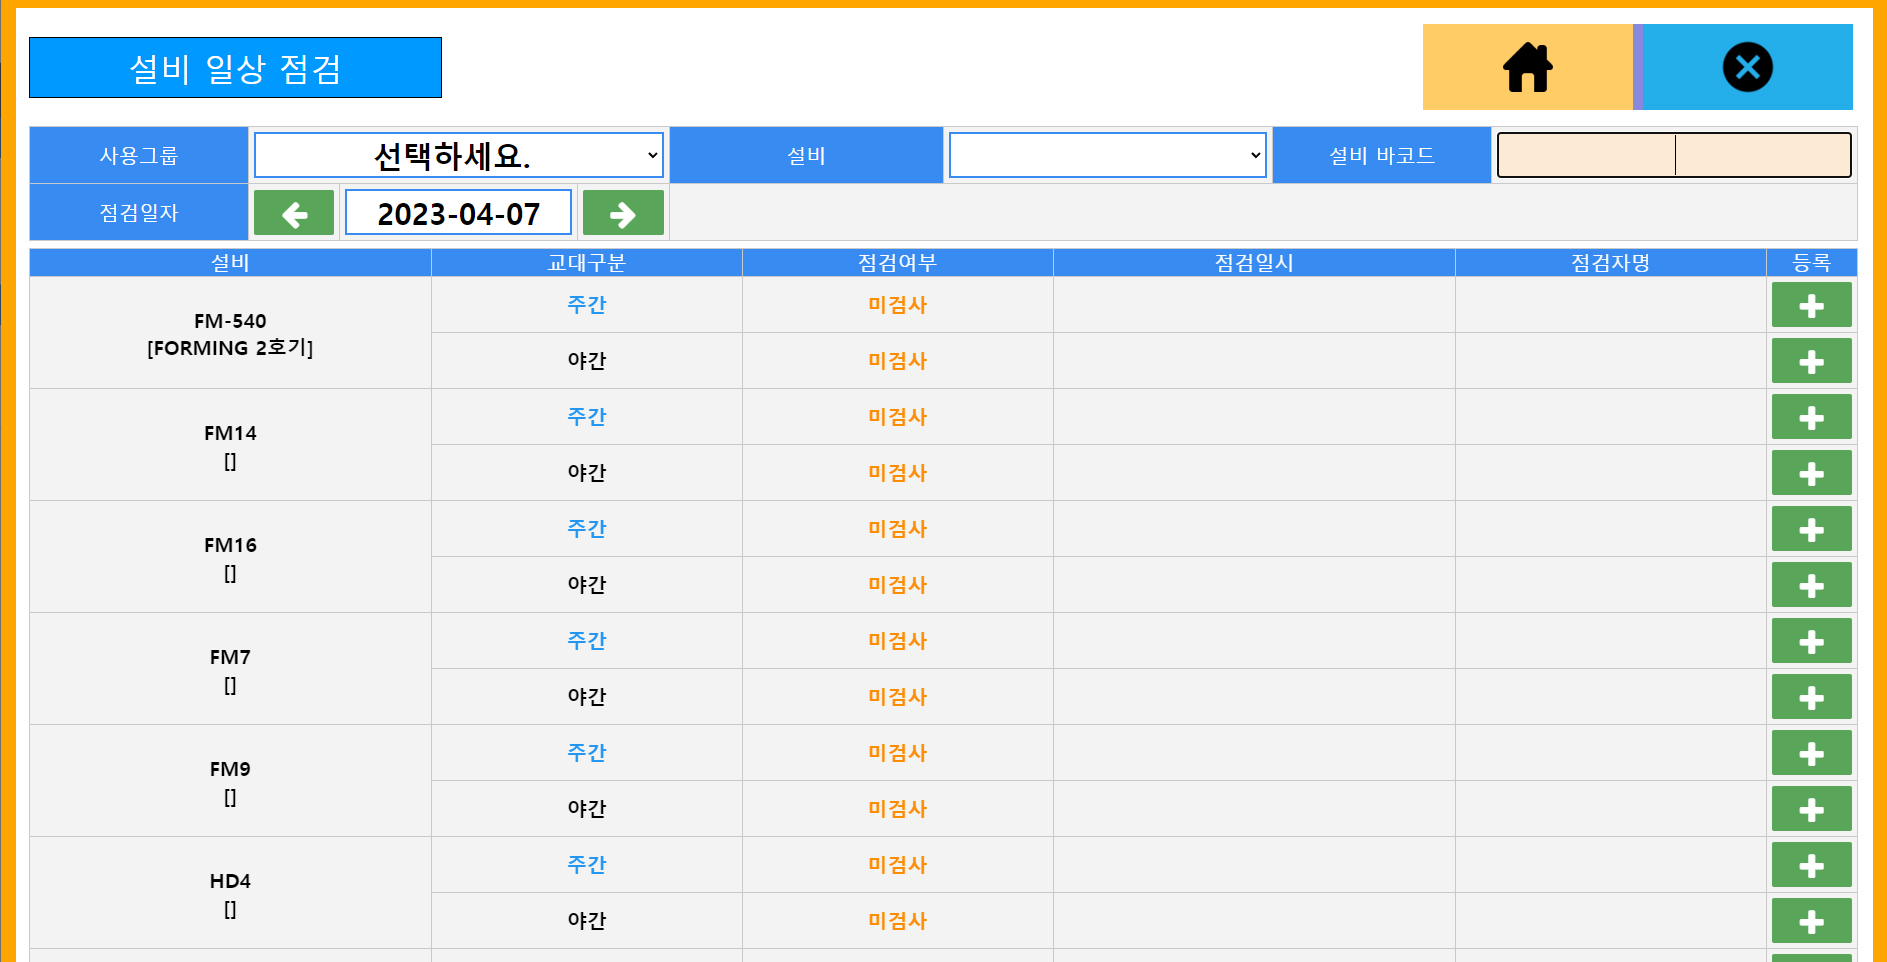The width and height of the screenshot is (1887, 962).
Task: Select the FM16 equipment cell
Action: [x=230, y=557]
